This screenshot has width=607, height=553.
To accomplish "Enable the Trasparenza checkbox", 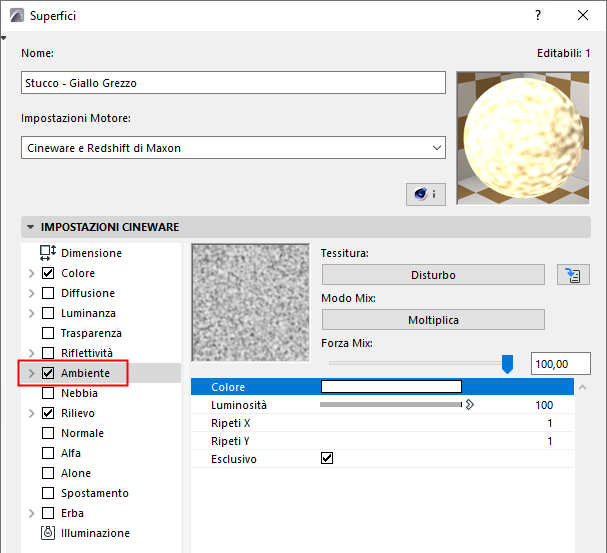I will coord(48,333).
